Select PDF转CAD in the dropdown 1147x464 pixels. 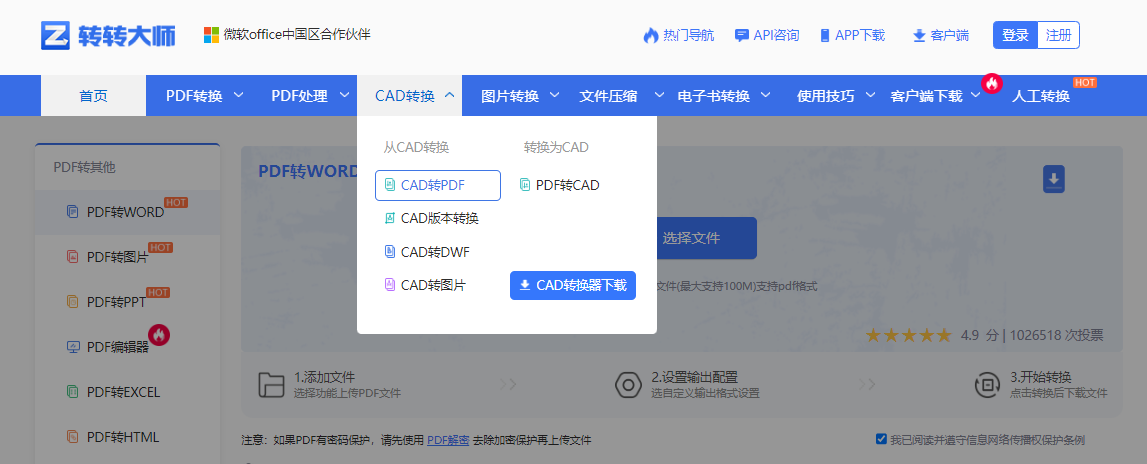(568, 185)
